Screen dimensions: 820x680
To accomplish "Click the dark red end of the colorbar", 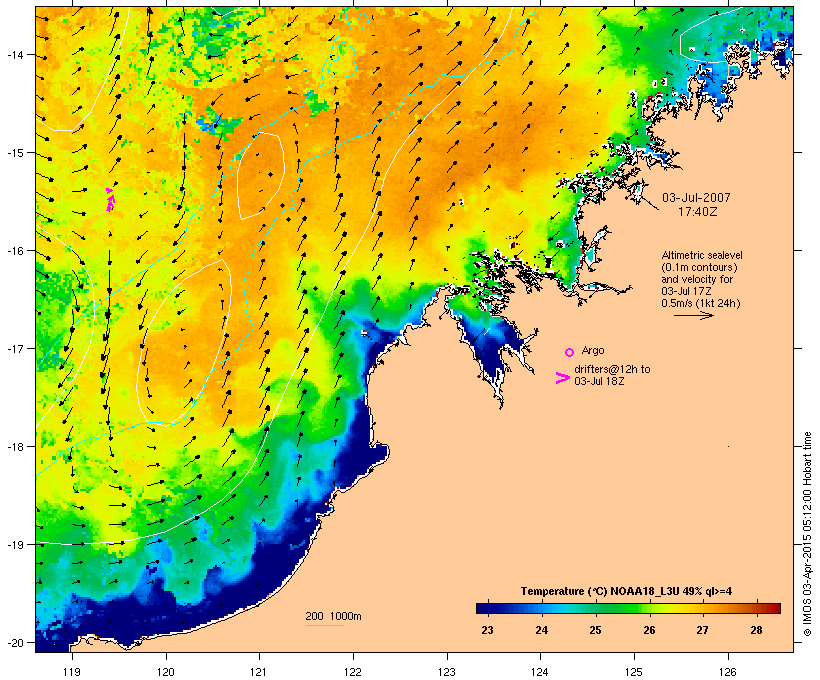I will 774,608.
